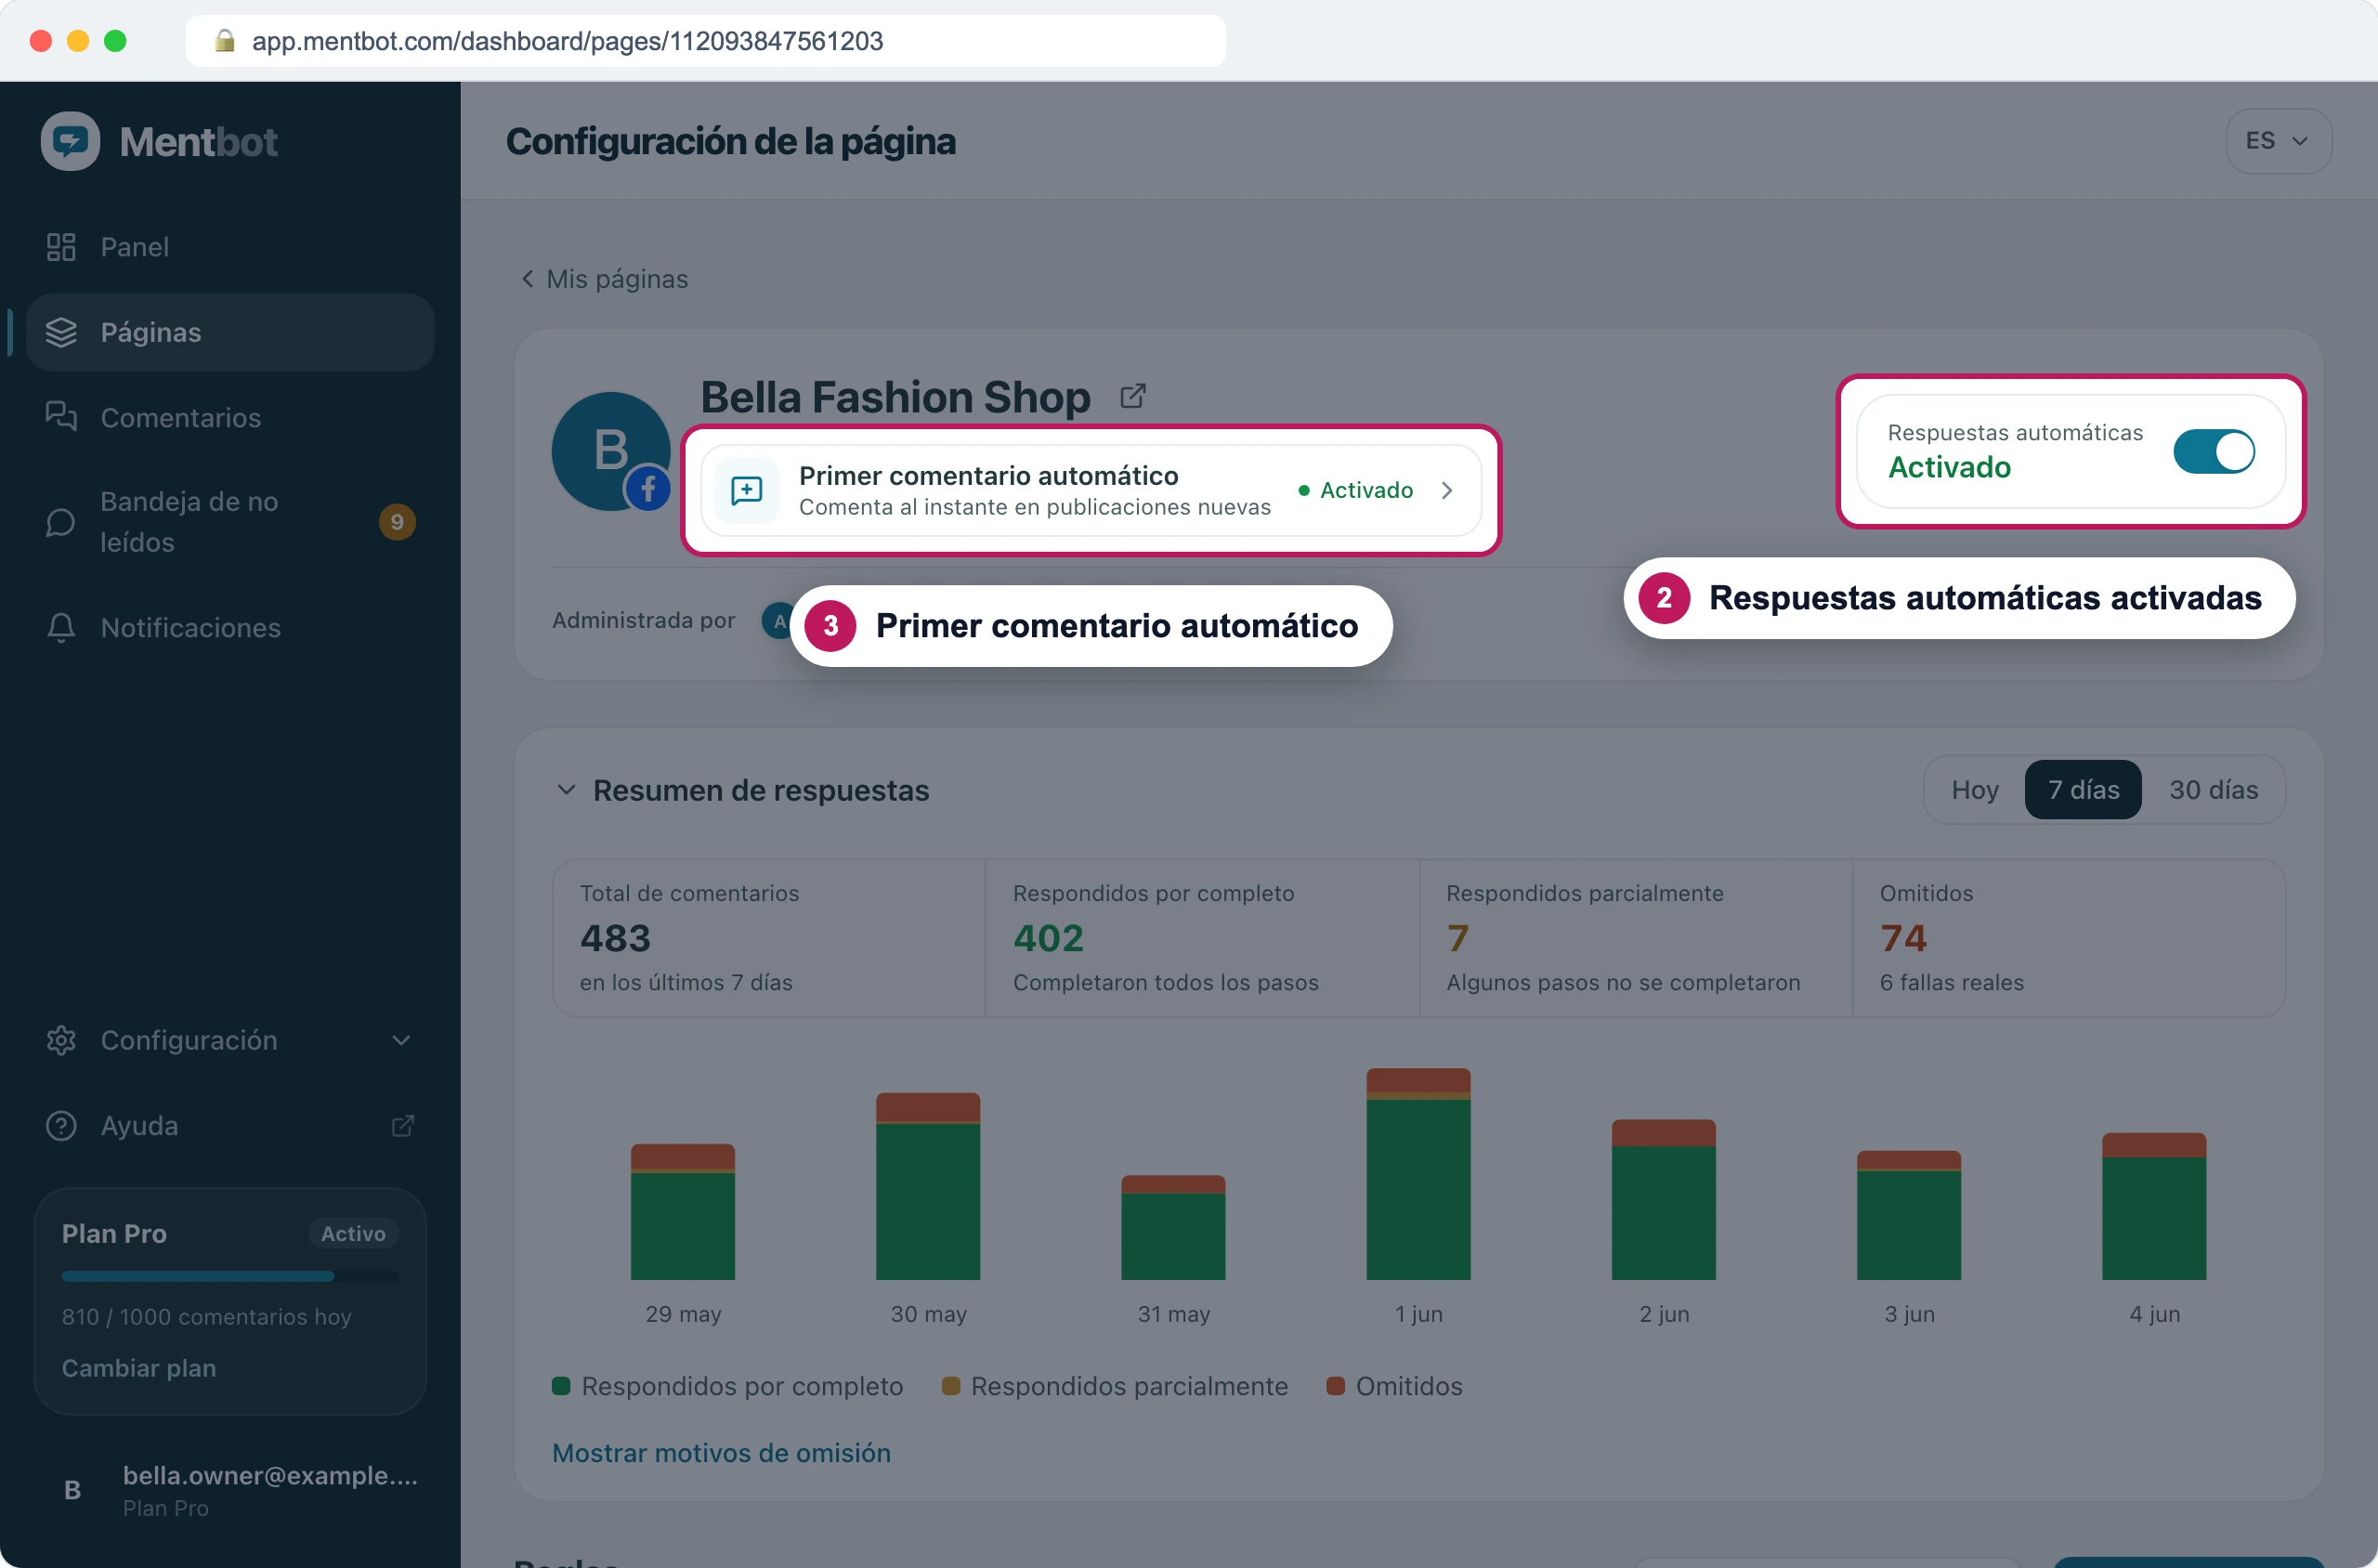This screenshot has width=2378, height=1568.
Task: Click the bella.owner@example account entry
Action: [x=230, y=1490]
